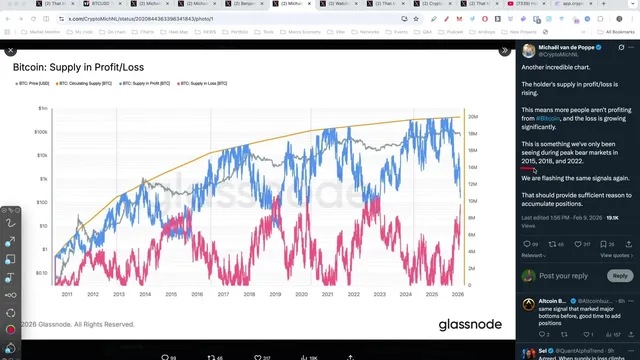Like the Altcoin B... reply
The height and width of the screenshot is (360, 640).
pos(586,334)
